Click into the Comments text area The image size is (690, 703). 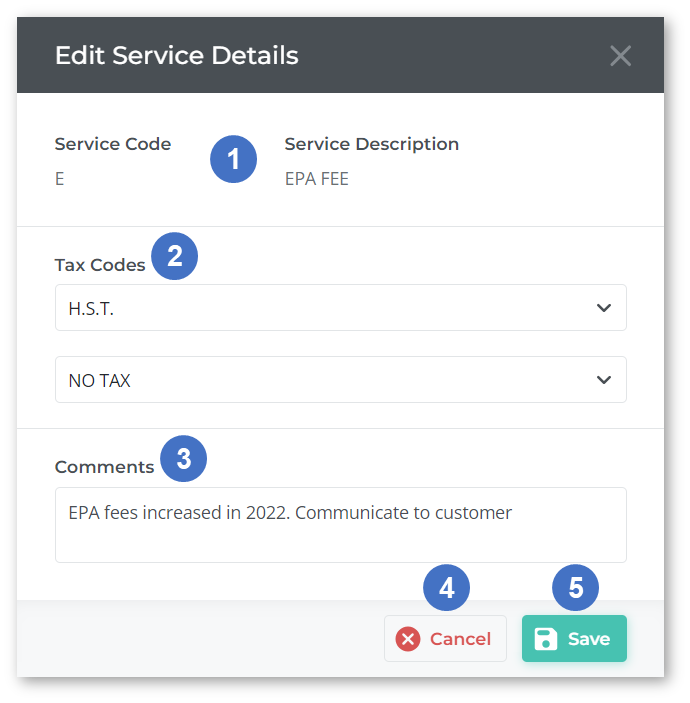click(340, 525)
